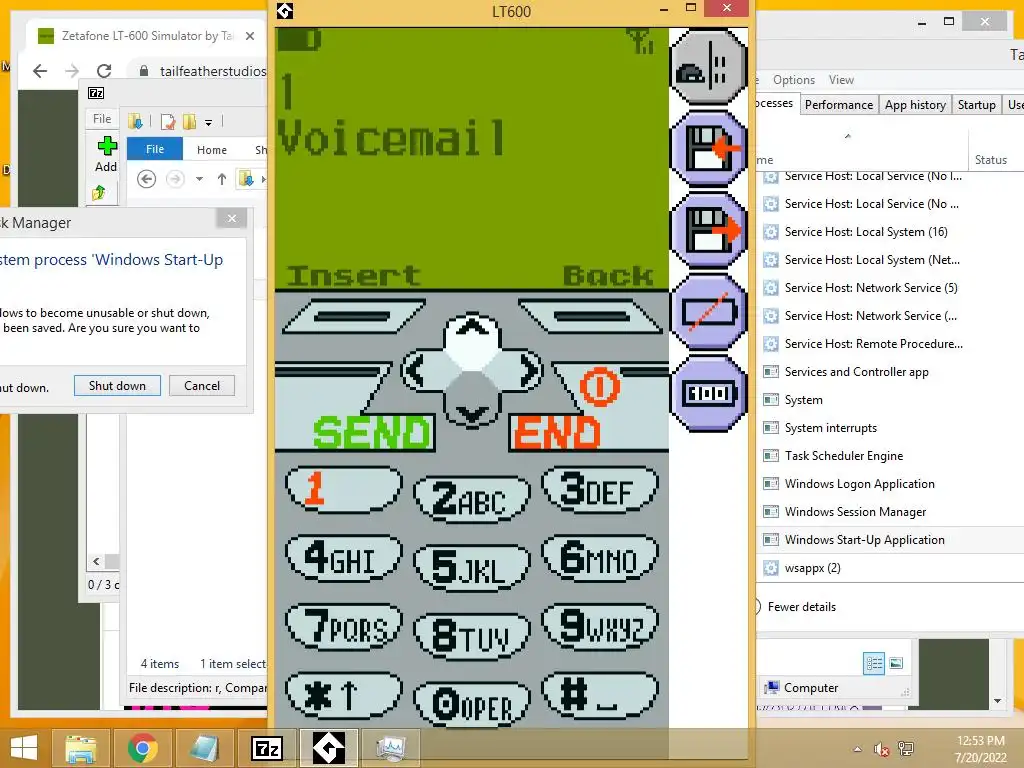This screenshot has width=1024, height=768.
Task: Tap keypad key 5 JKL
Action: pyautogui.click(x=472, y=568)
